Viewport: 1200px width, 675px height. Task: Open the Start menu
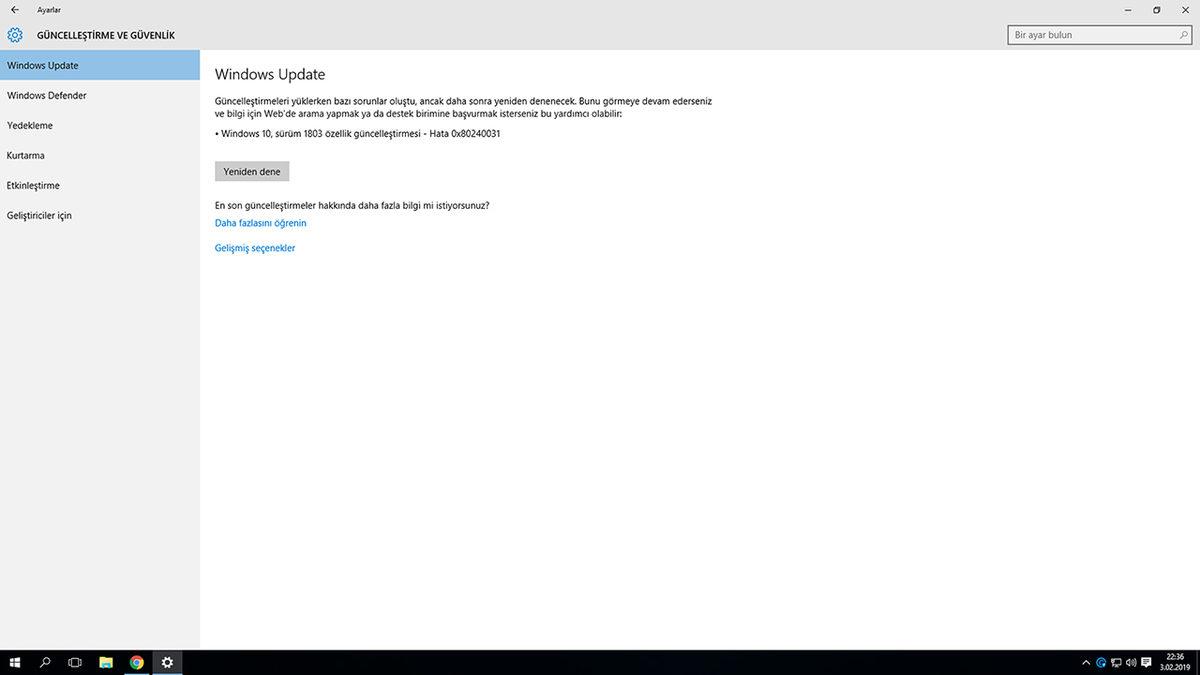[14, 662]
